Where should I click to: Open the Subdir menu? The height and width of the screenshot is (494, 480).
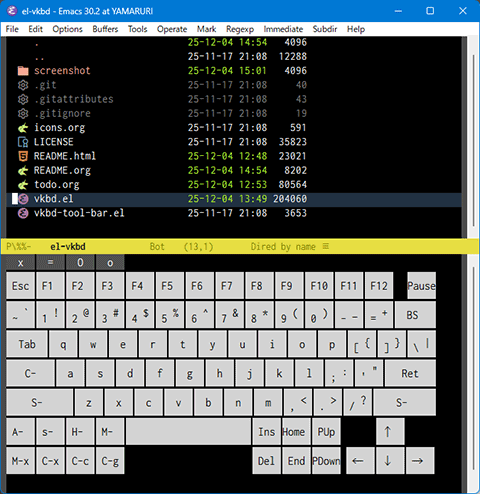point(325,29)
